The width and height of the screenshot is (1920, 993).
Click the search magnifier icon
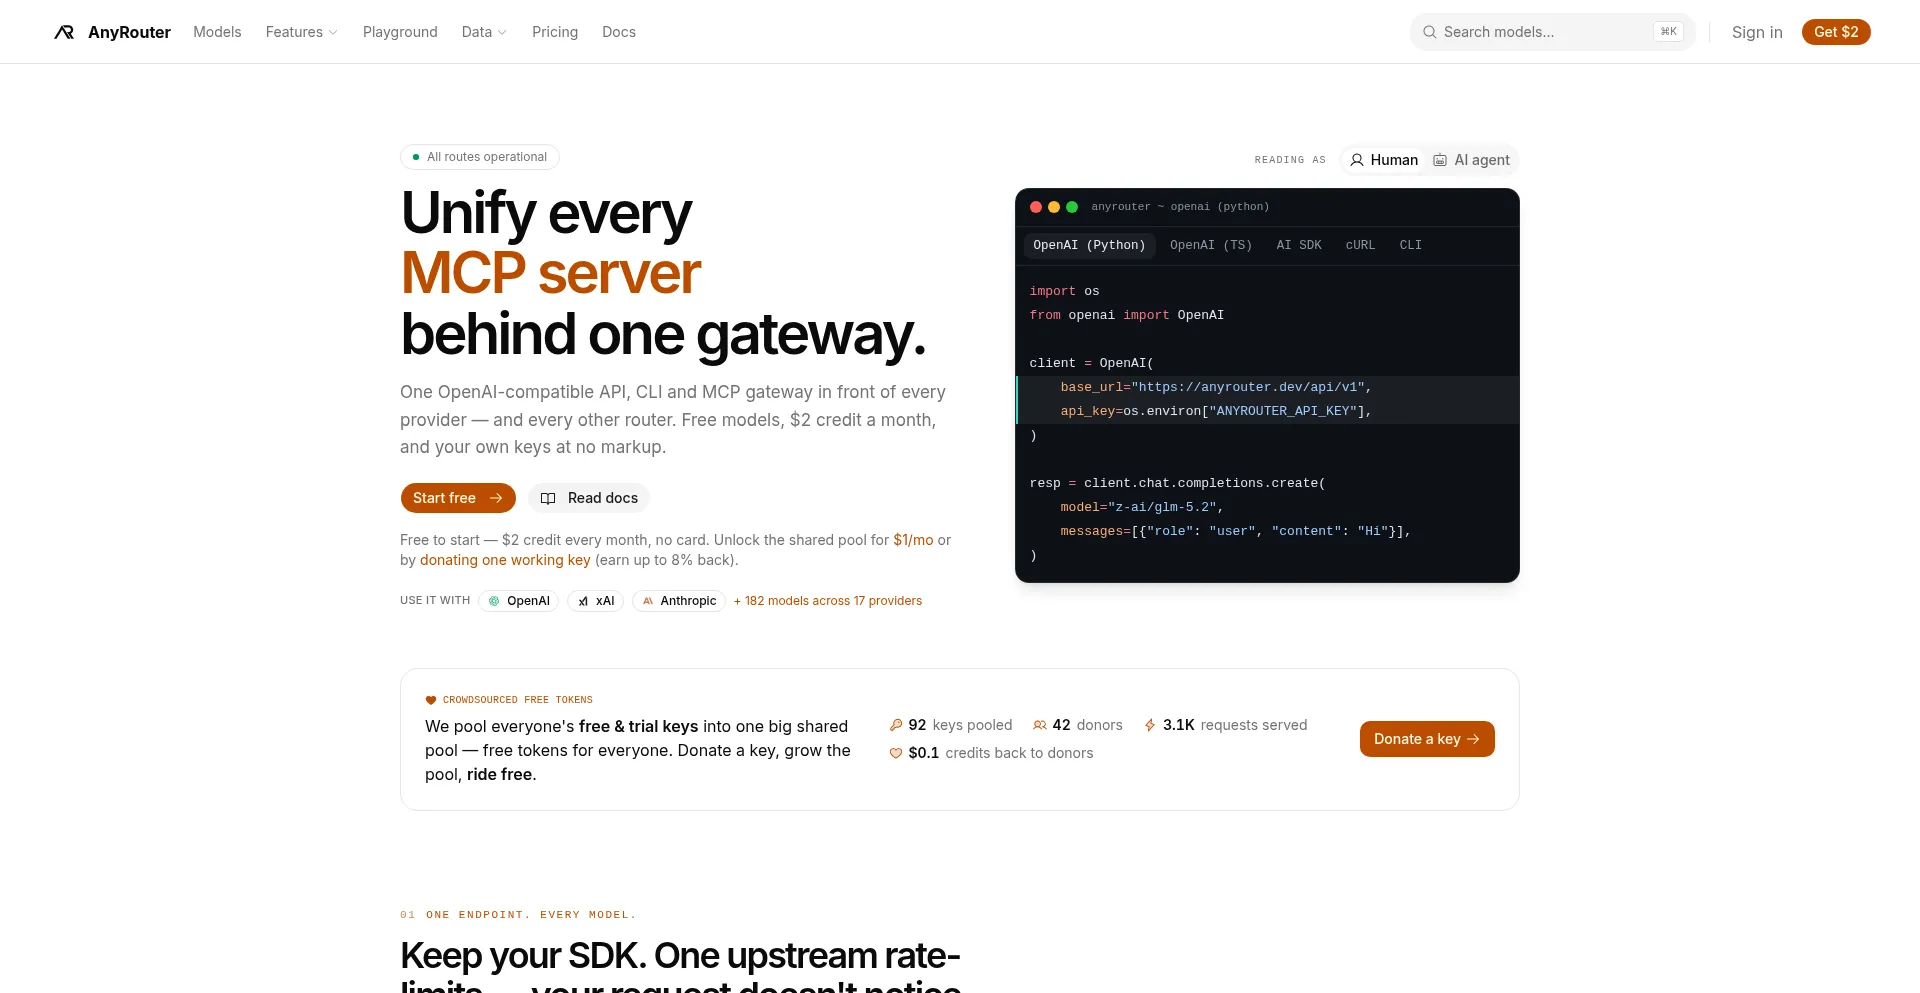pos(1430,32)
